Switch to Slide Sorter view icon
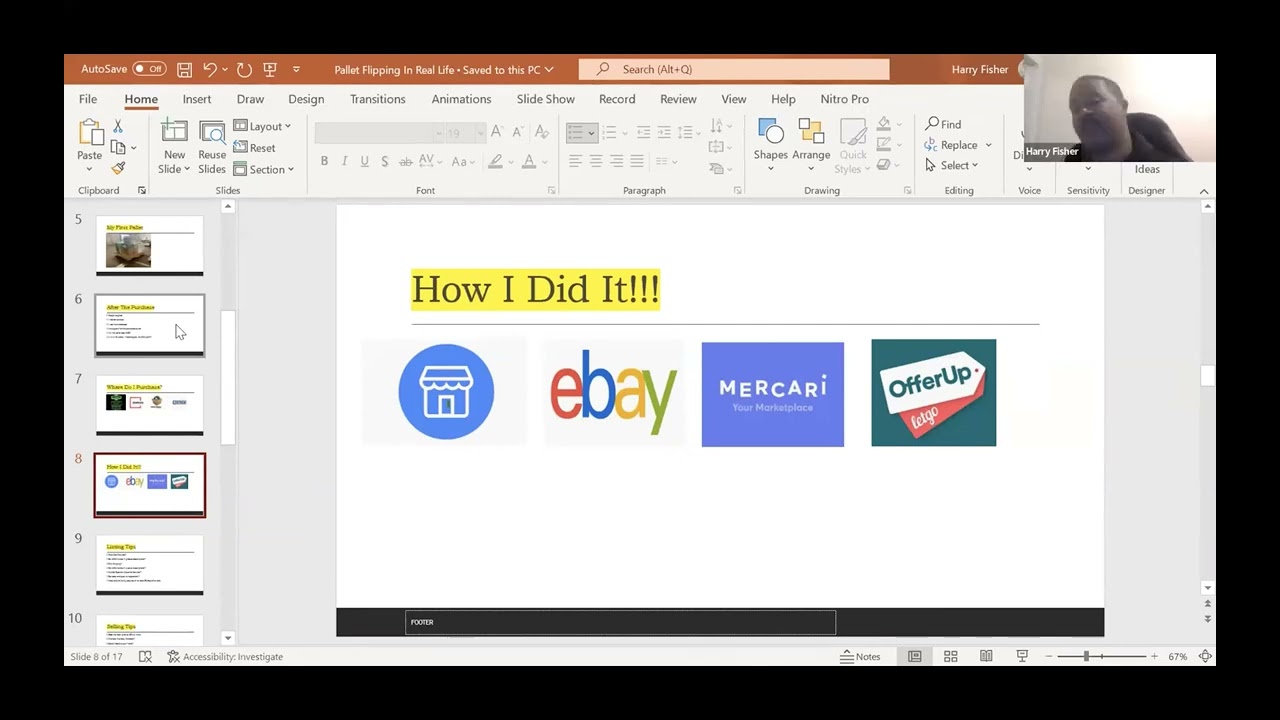Viewport: 1280px width, 720px height. click(950, 656)
